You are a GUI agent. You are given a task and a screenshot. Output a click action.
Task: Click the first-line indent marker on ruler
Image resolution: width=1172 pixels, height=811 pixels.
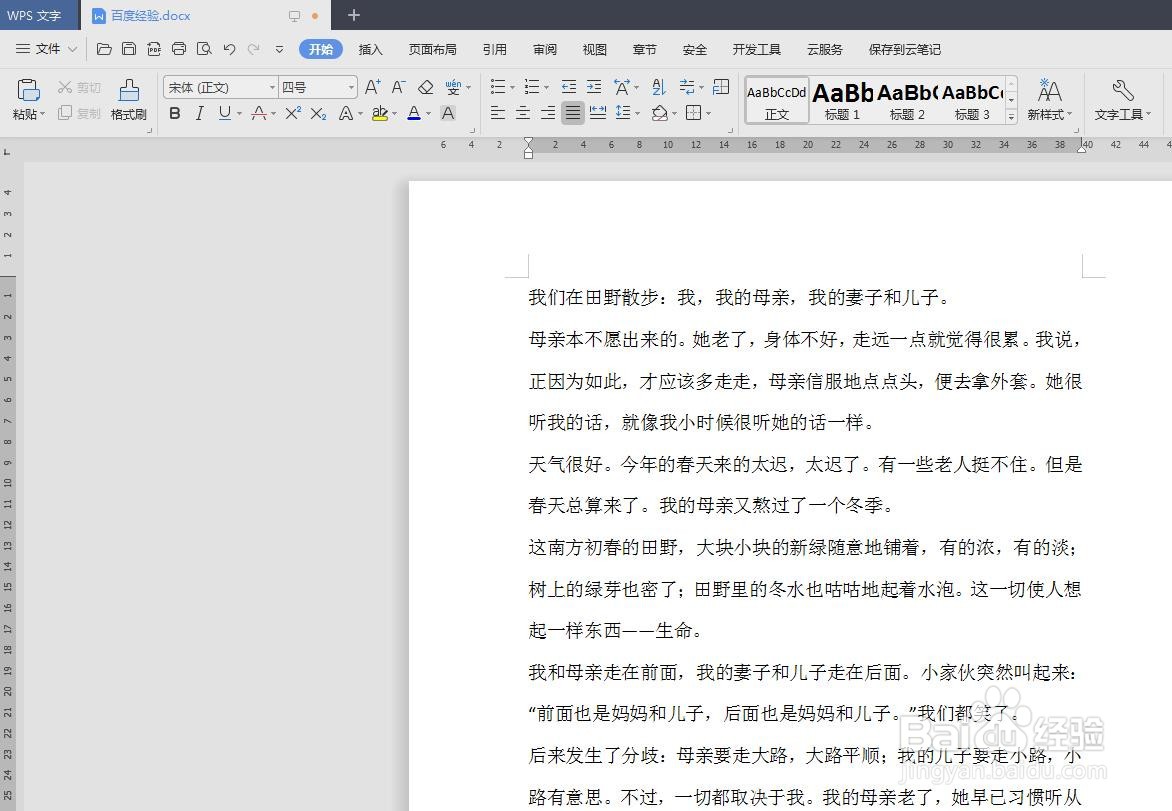[528, 141]
